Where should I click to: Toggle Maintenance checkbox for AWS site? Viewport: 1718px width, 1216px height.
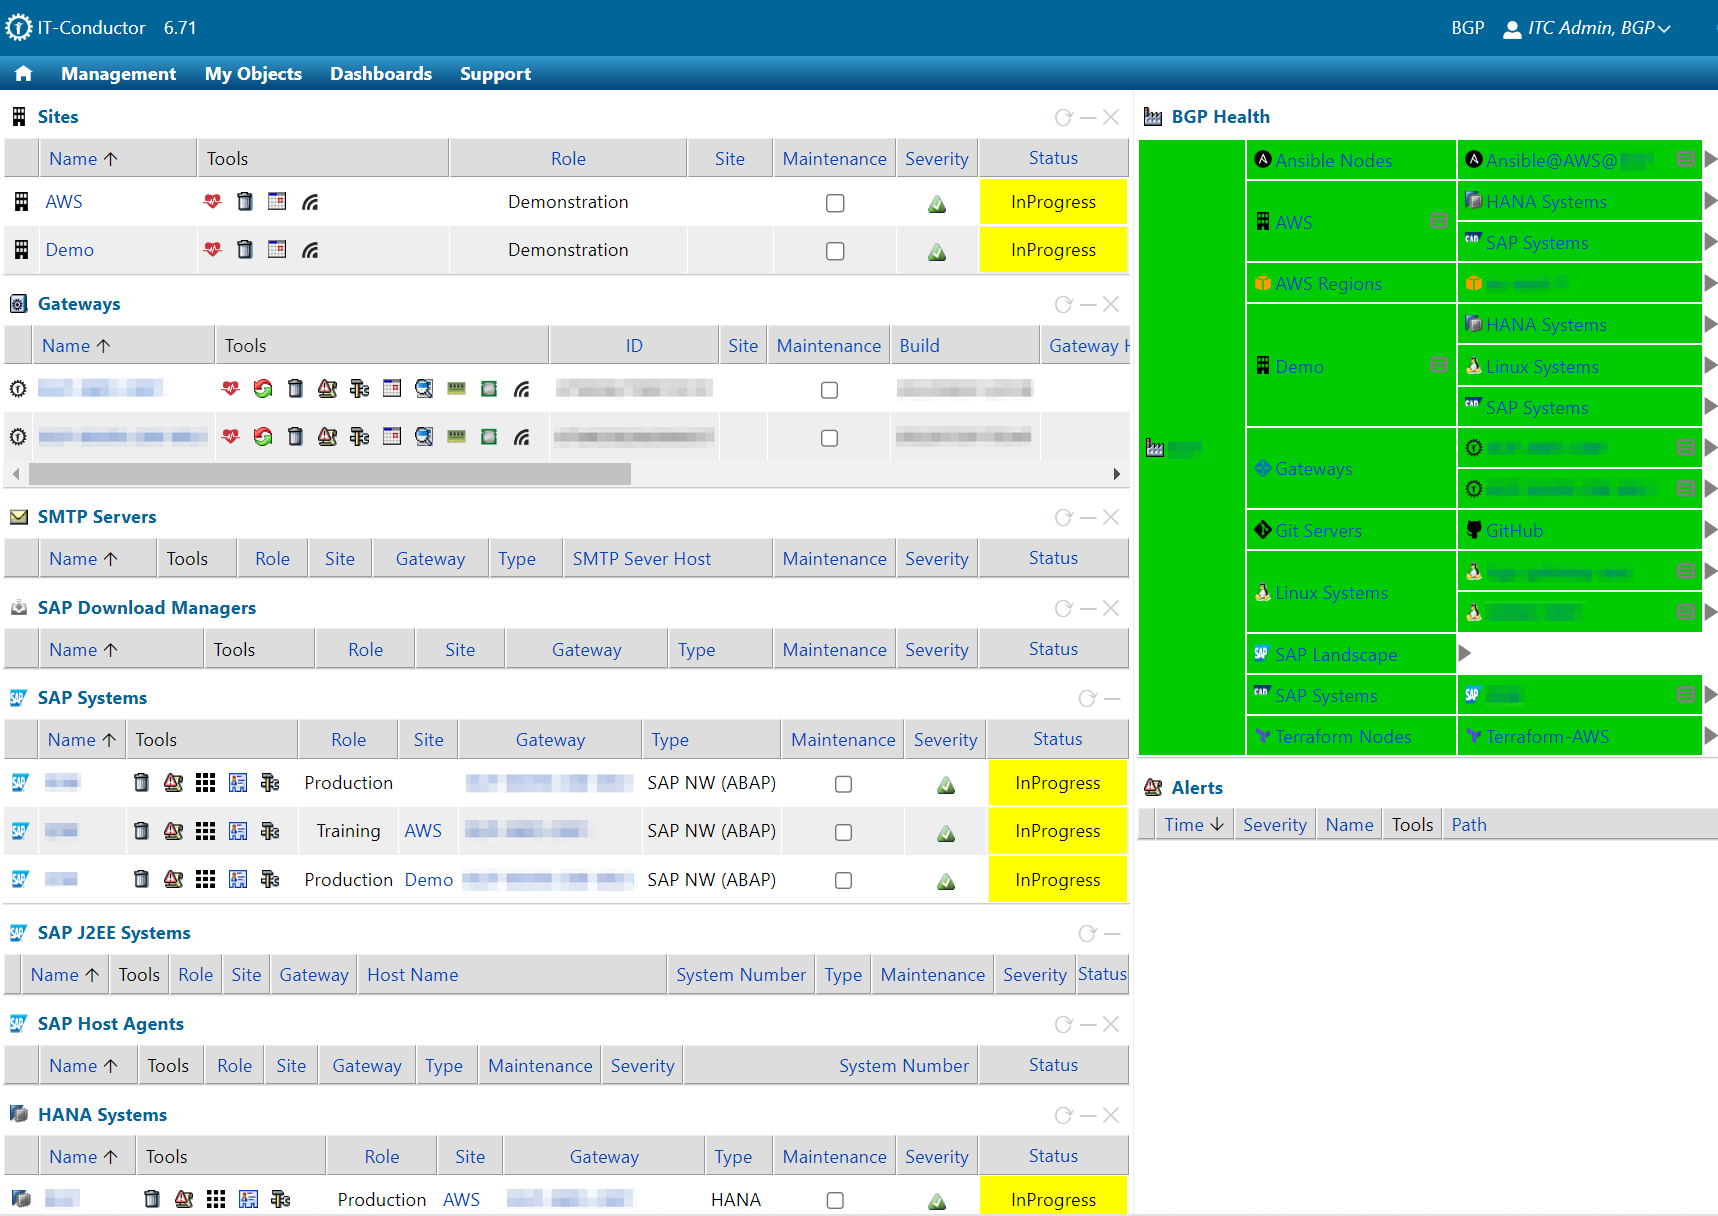pos(835,203)
